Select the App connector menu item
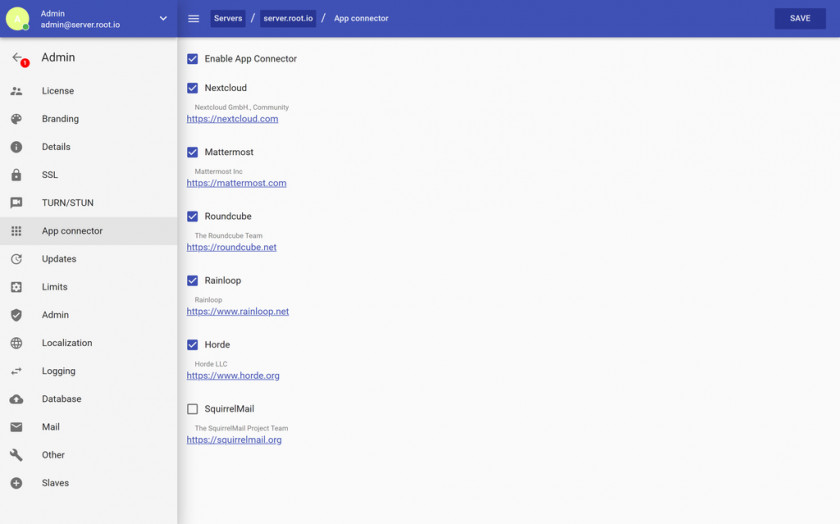This screenshot has width=840, height=524. pos(88,231)
